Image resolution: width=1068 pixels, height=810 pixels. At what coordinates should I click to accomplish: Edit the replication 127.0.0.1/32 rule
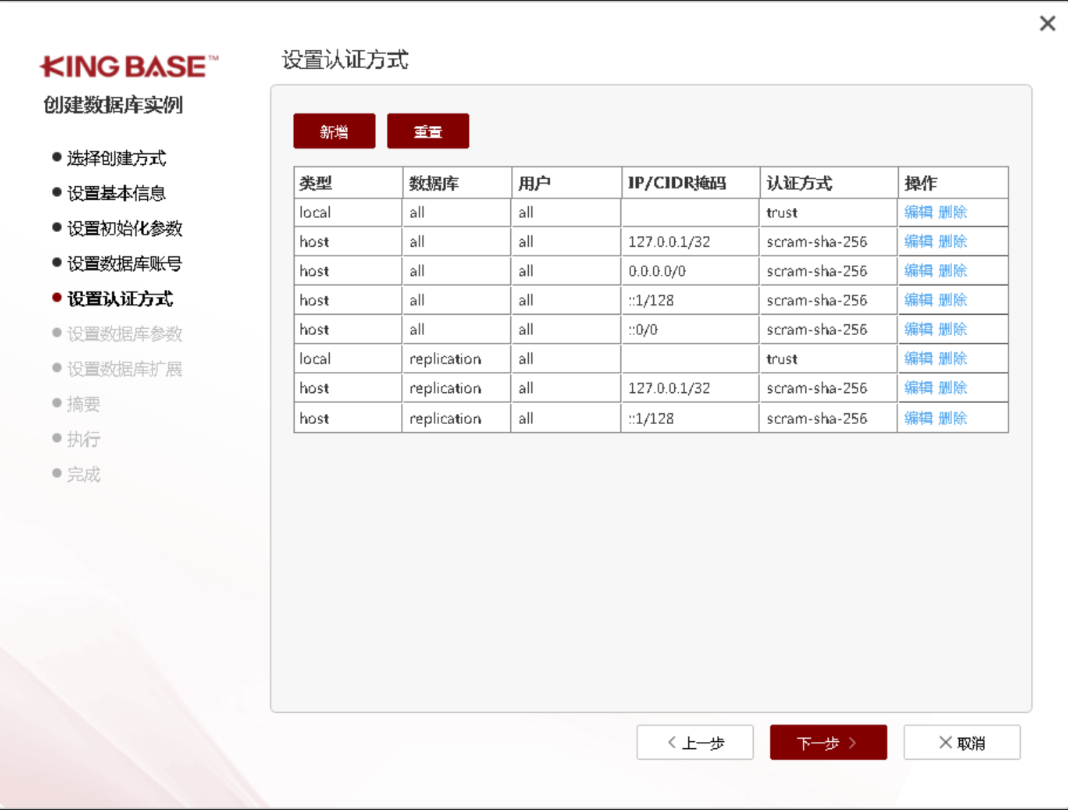[x=917, y=388]
